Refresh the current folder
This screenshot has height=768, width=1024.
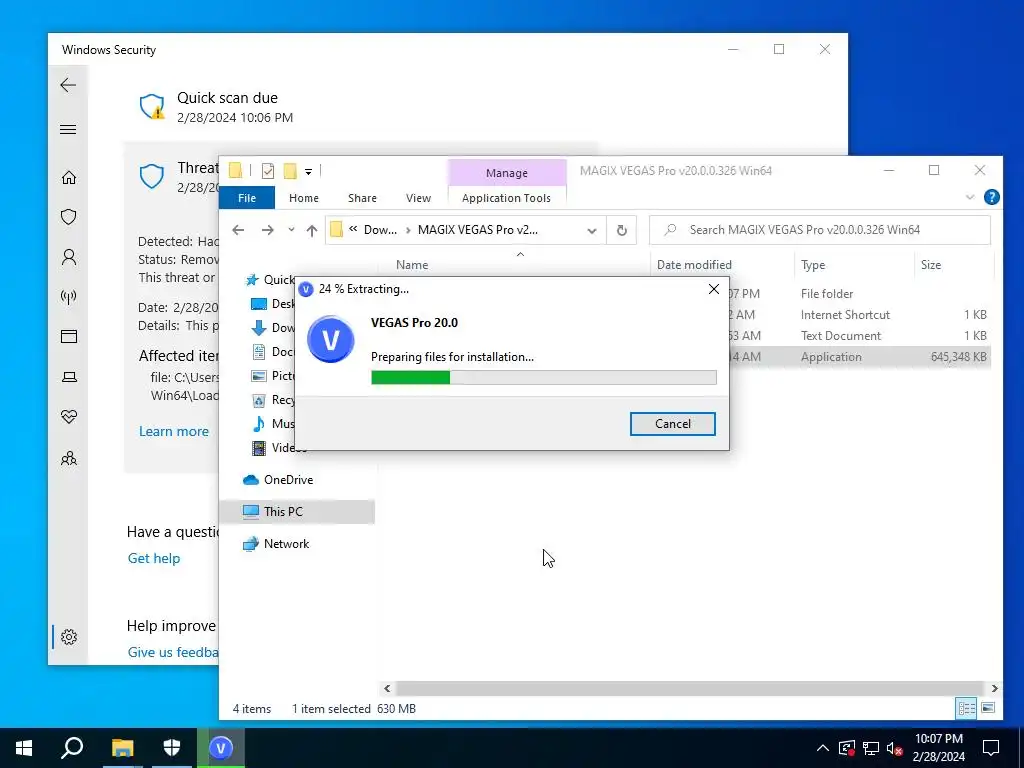point(622,230)
